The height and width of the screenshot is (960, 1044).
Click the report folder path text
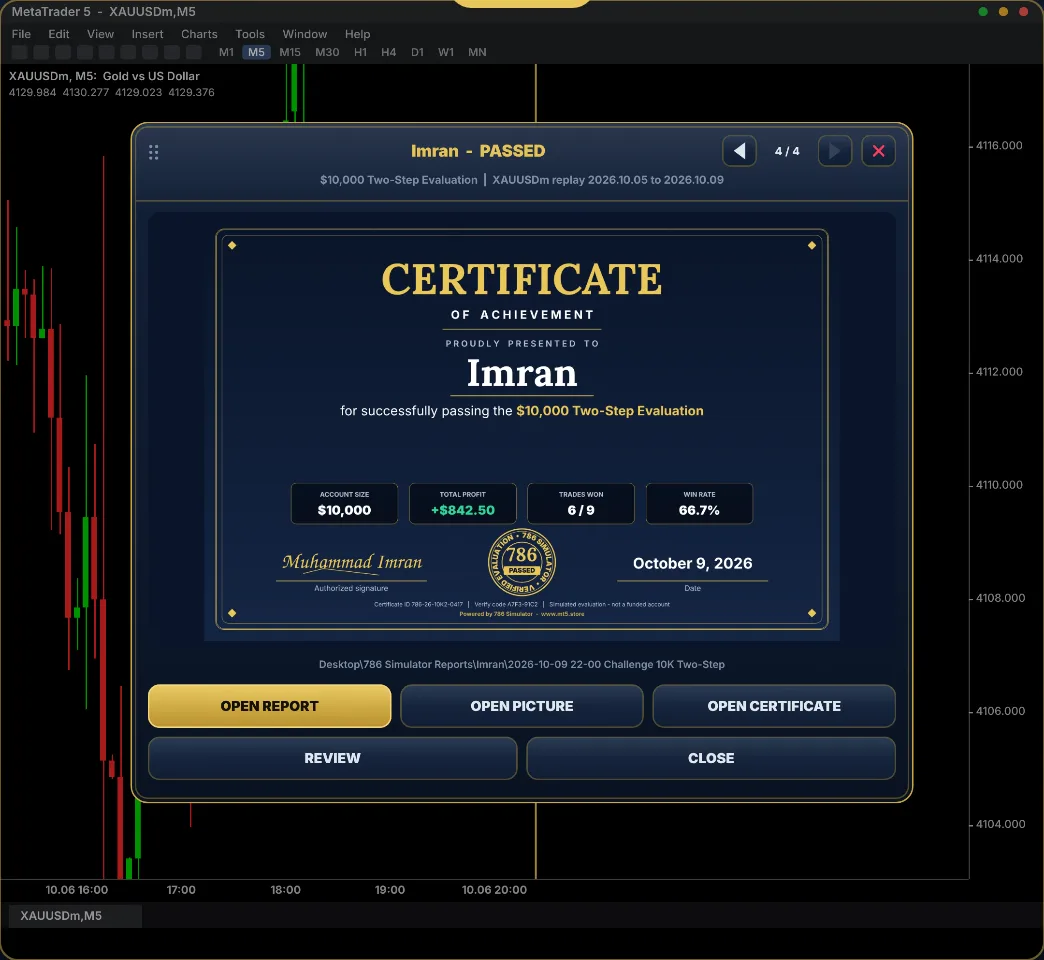coord(522,664)
